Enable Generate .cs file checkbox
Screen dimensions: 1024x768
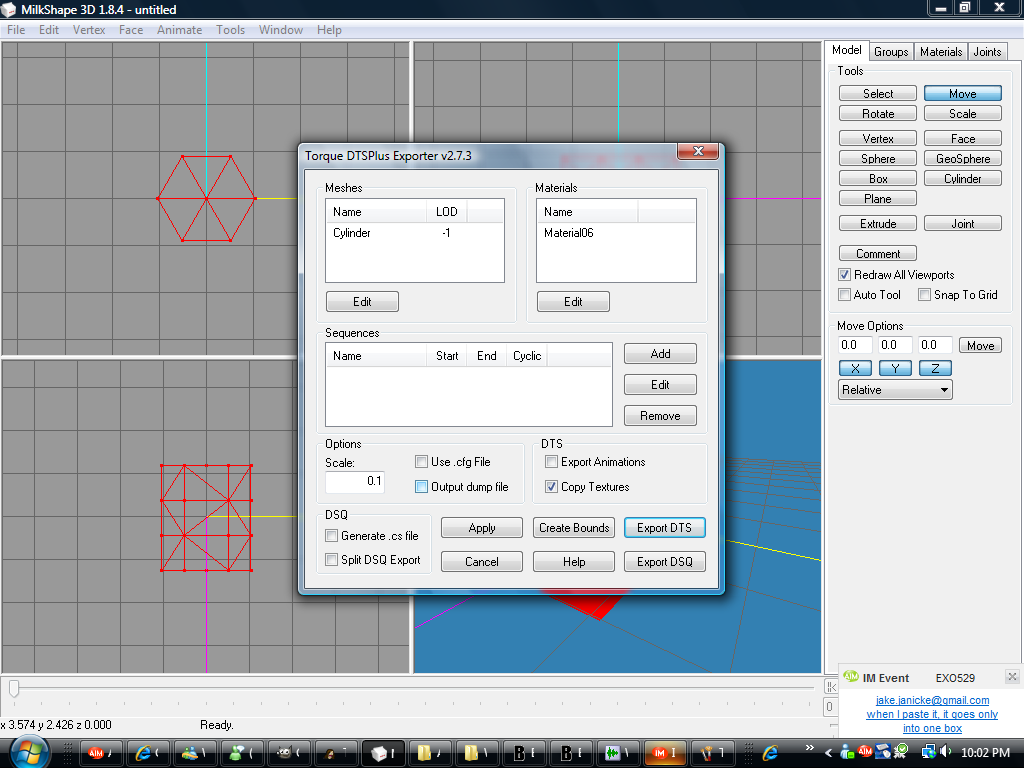331,536
